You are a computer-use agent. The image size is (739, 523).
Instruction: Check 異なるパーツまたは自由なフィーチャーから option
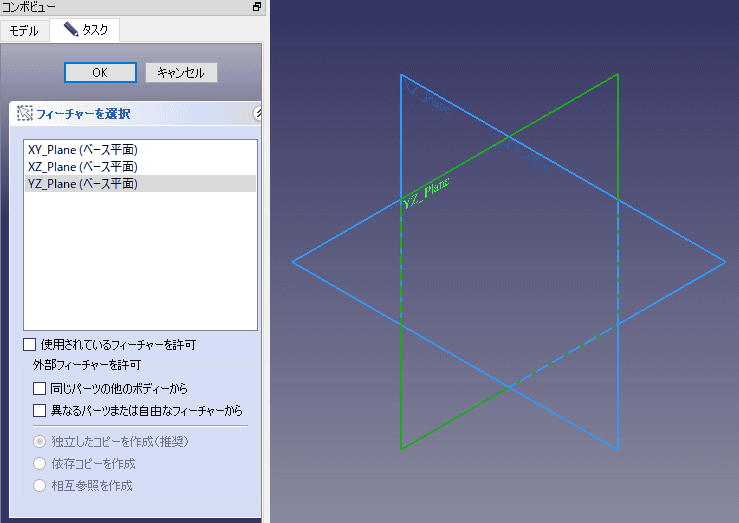click(x=40, y=411)
